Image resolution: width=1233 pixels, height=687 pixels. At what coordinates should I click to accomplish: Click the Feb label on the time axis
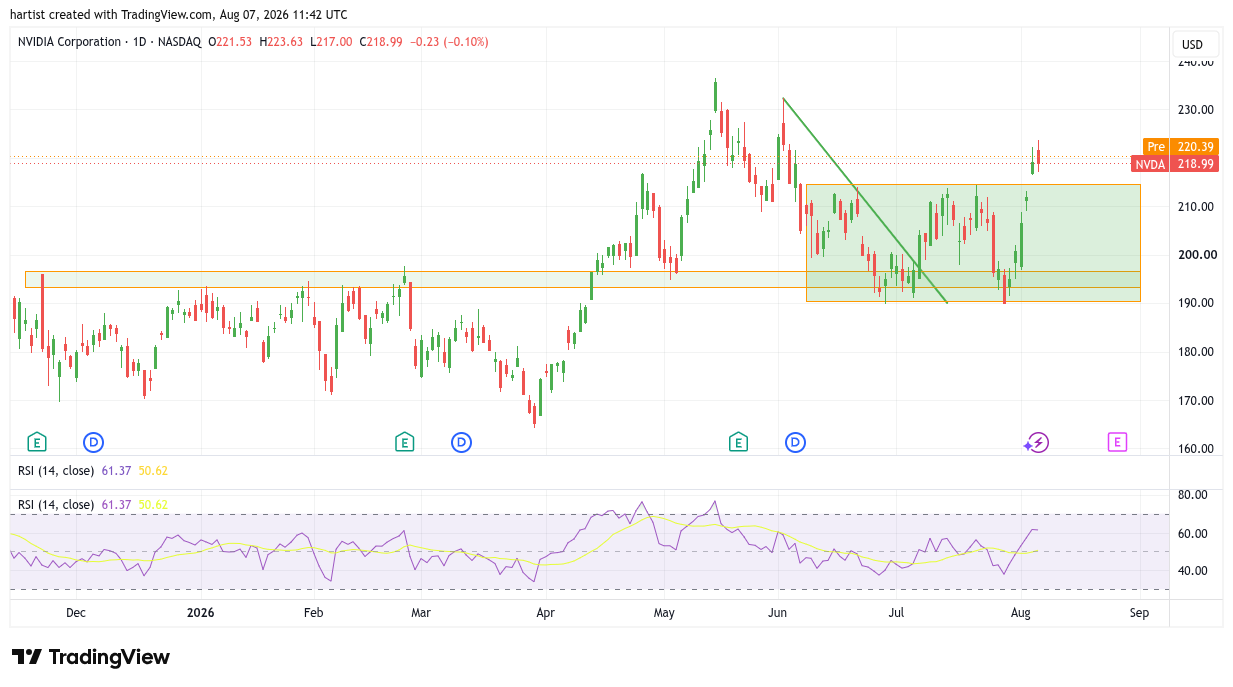pos(313,612)
